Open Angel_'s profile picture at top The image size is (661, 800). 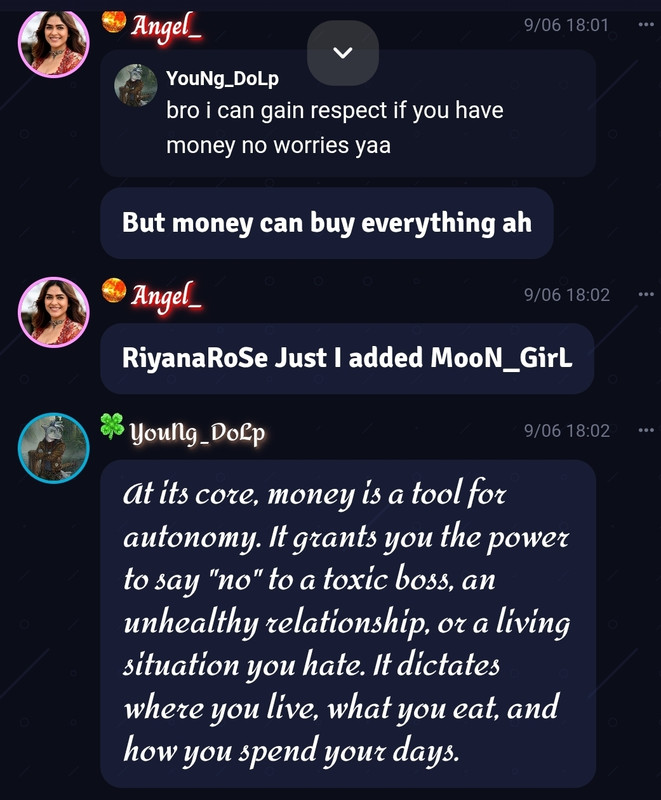pyautogui.click(x=54, y=42)
